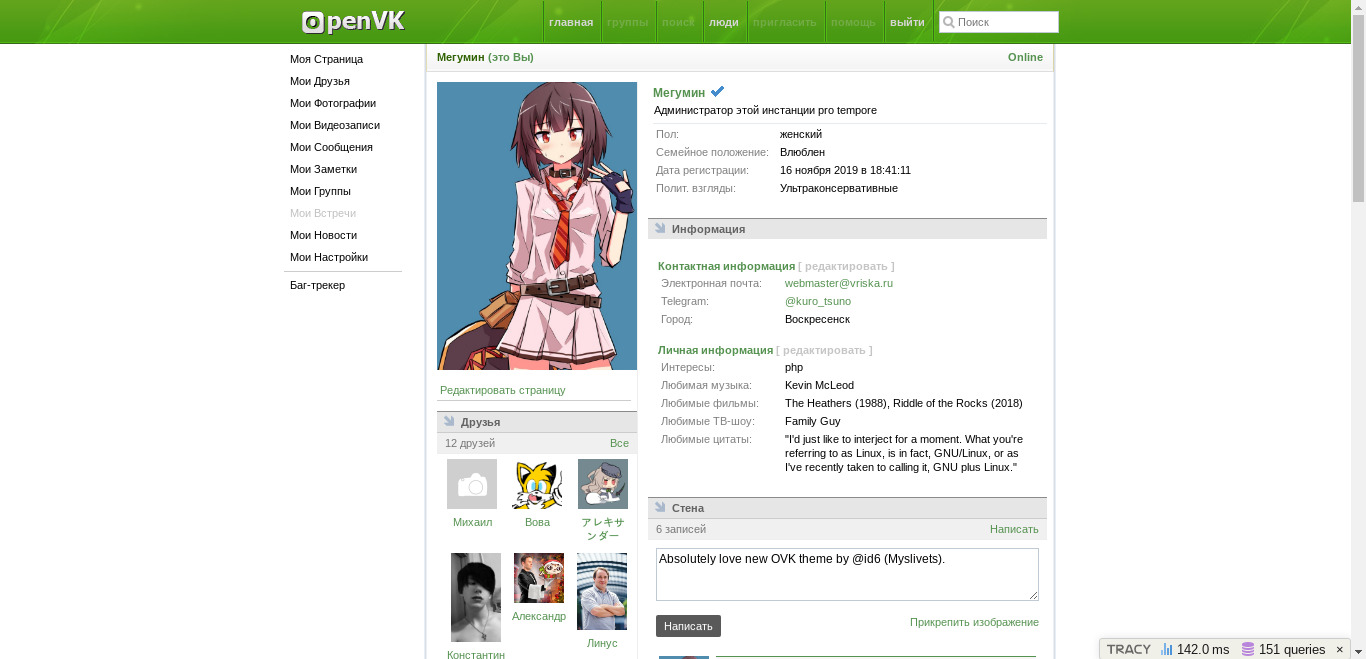1366x659 pixels.
Task: Close the Tracy debug bar
Action: (1340, 649)
